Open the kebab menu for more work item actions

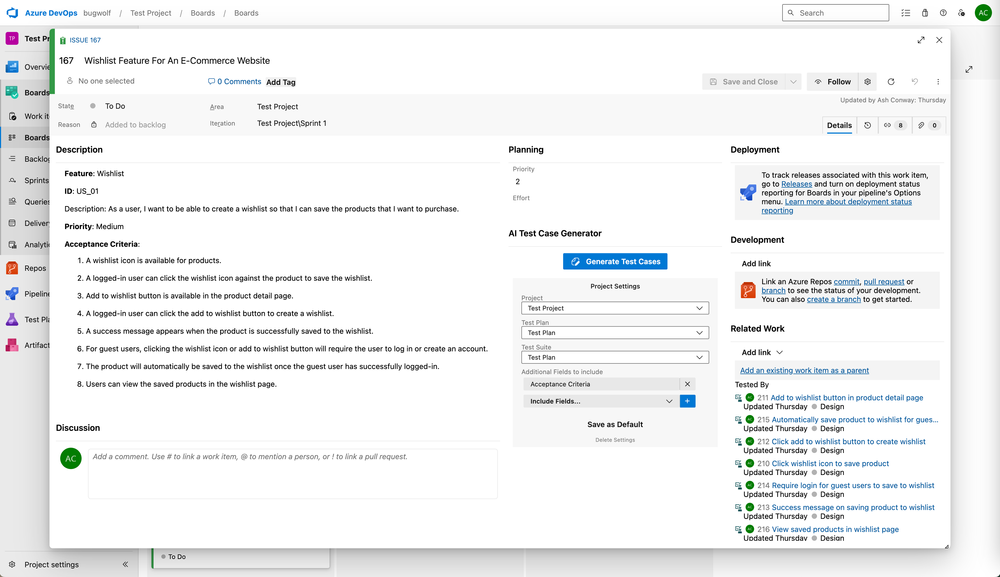pos(938,81)
